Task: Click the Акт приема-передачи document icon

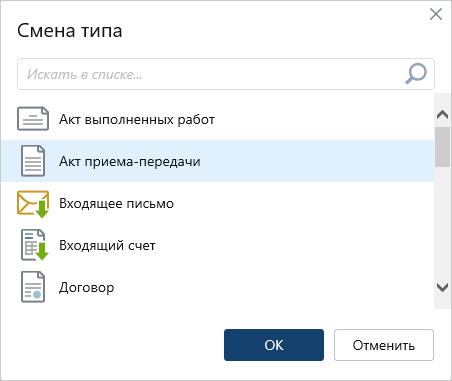Action: coord(33,161)
